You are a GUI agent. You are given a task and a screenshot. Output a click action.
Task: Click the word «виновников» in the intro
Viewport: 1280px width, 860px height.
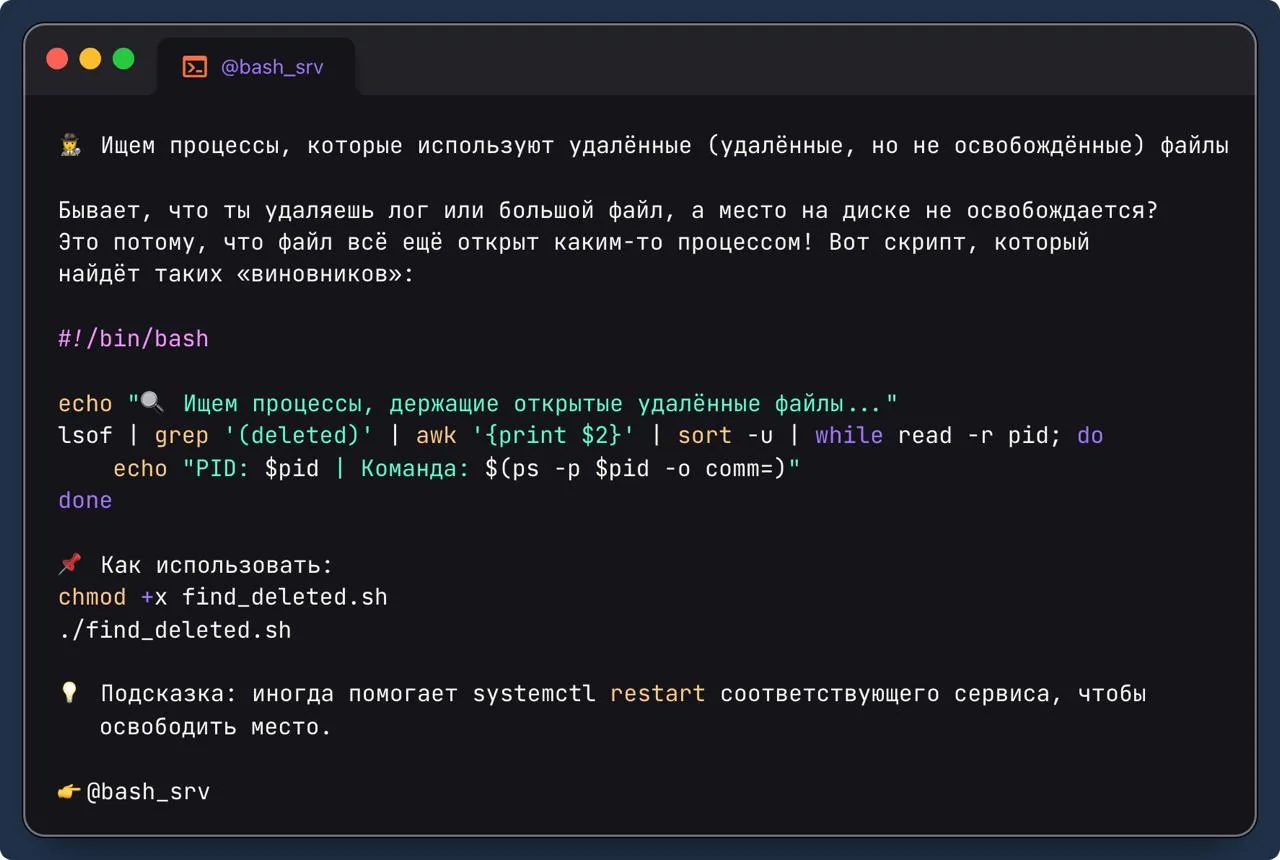[x=325, y=275]
